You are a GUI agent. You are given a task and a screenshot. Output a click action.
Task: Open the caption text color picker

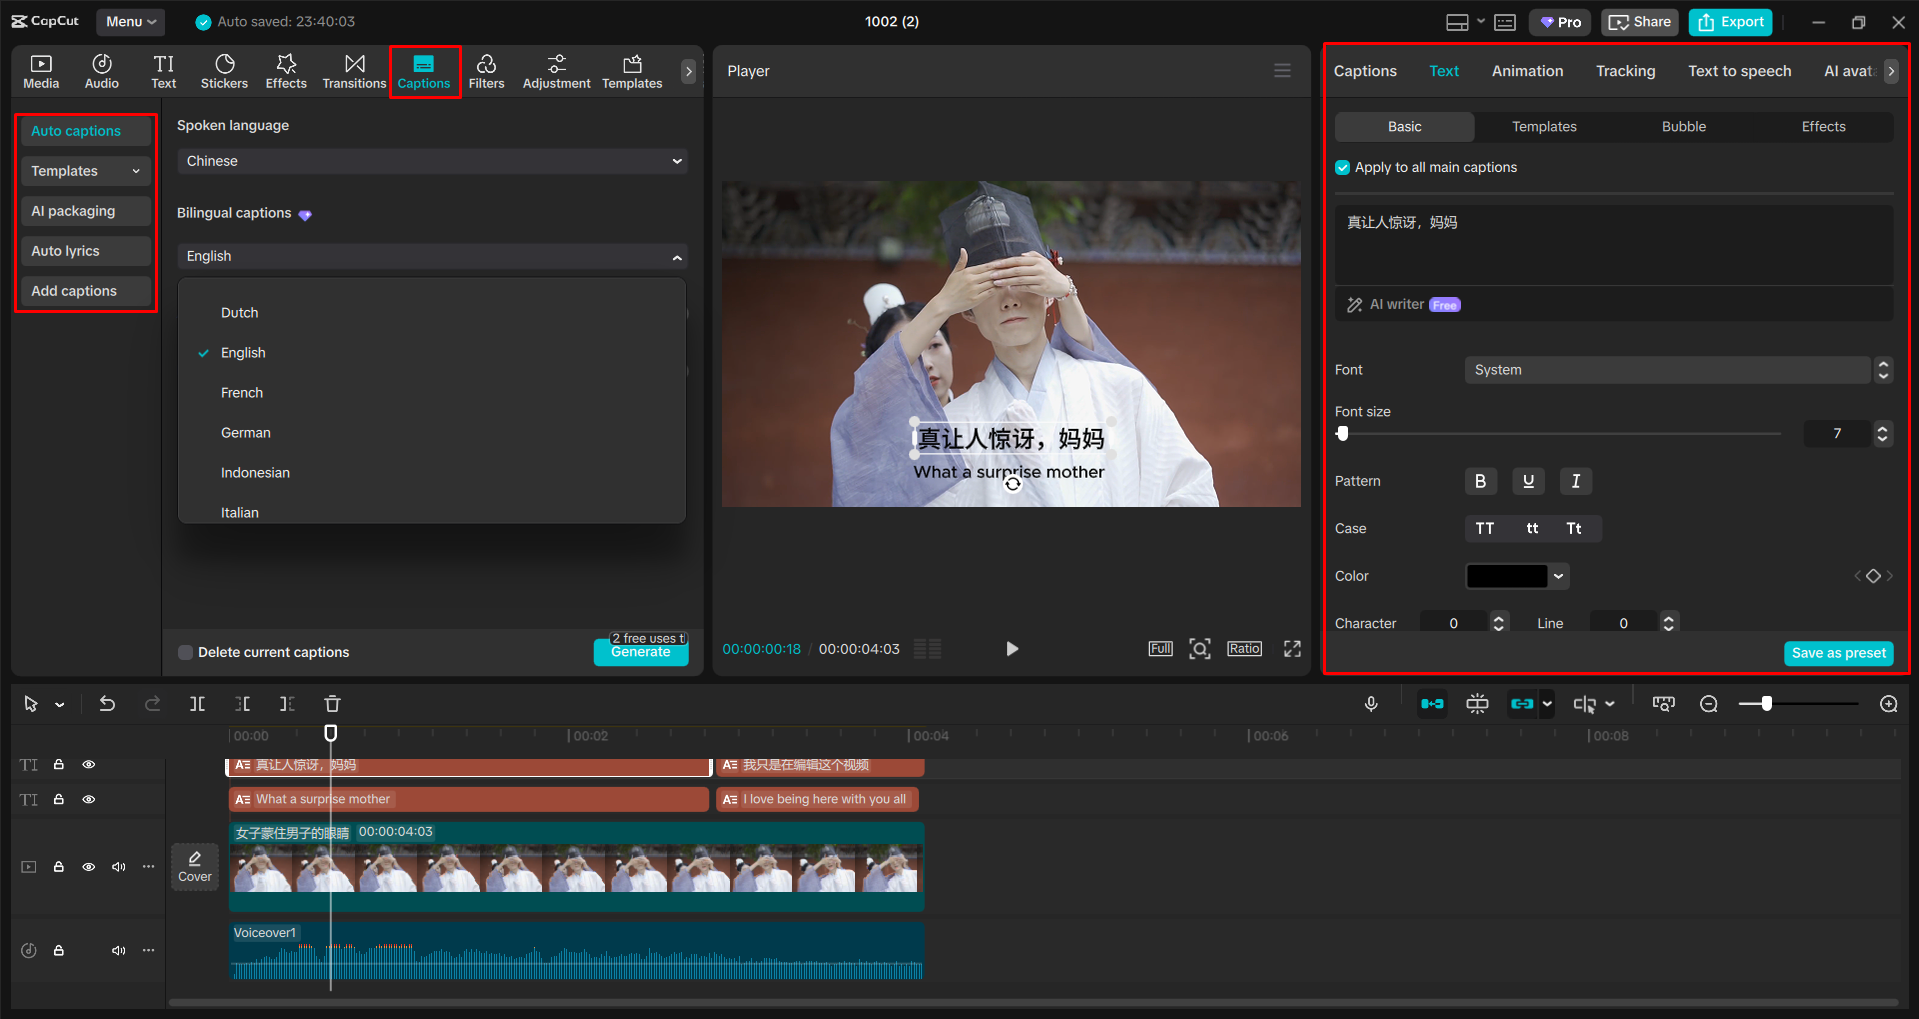click(1516, 575)
